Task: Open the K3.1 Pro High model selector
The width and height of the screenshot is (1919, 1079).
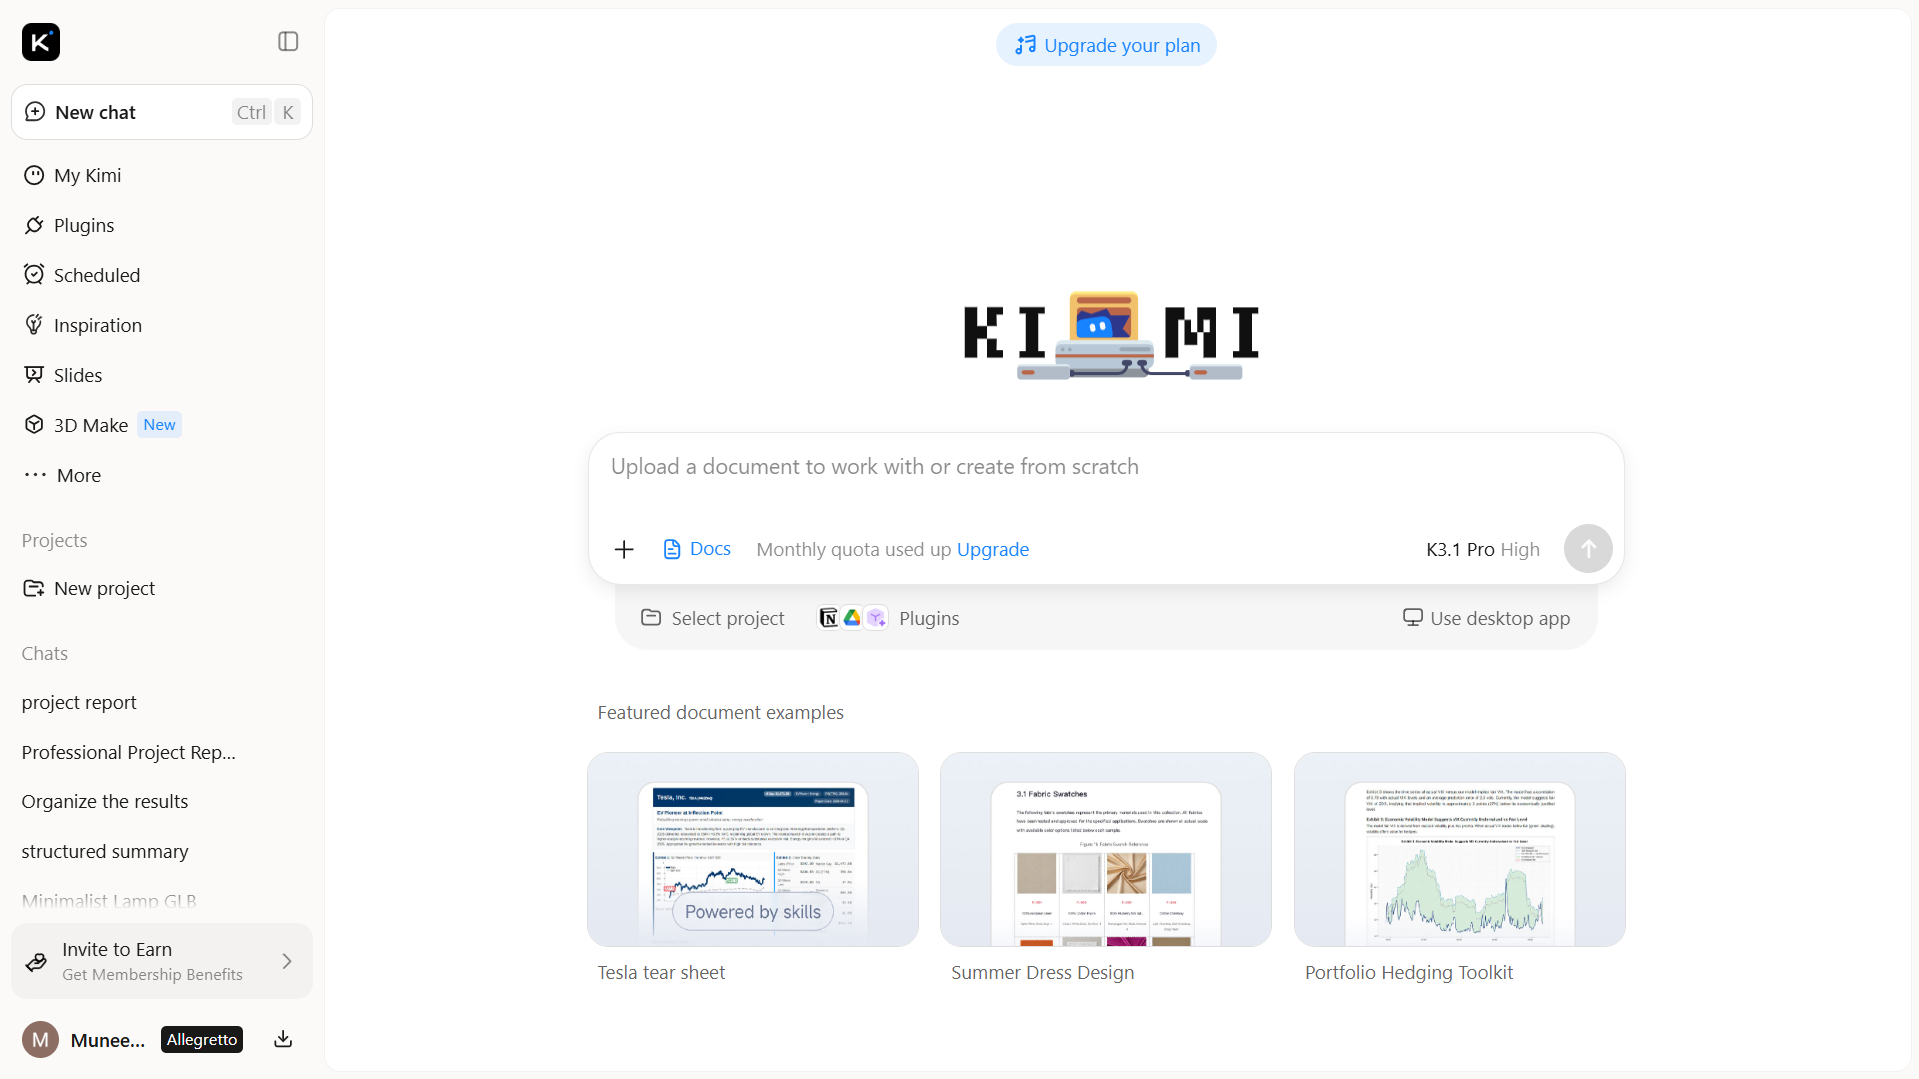Action: click(x=1482, y=549)
